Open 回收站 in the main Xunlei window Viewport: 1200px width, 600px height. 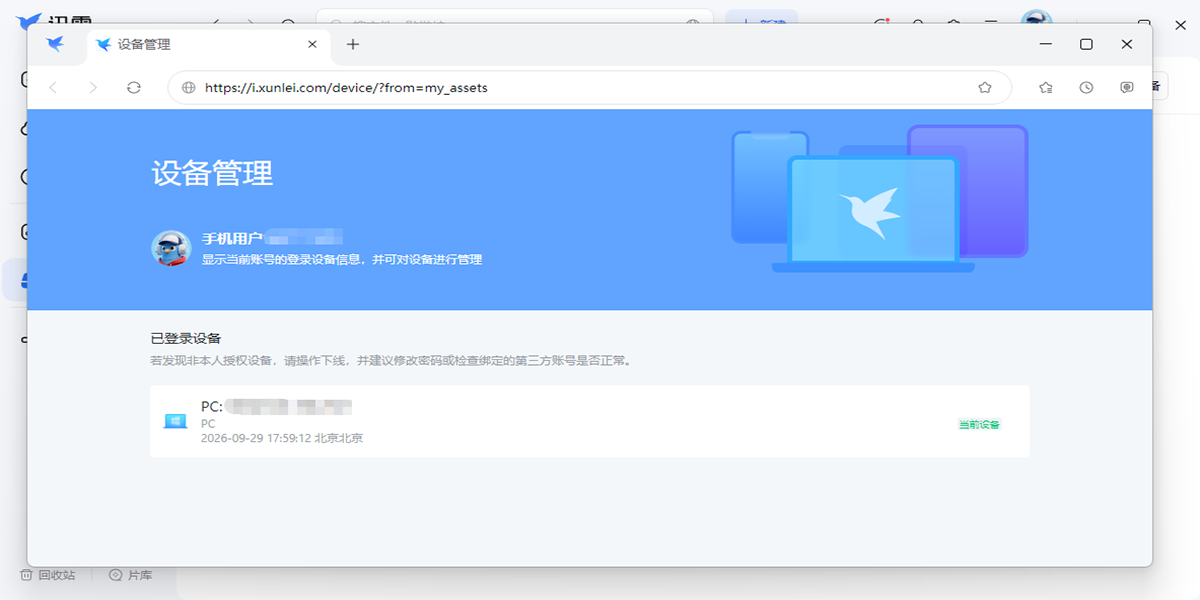click(47, 575)
